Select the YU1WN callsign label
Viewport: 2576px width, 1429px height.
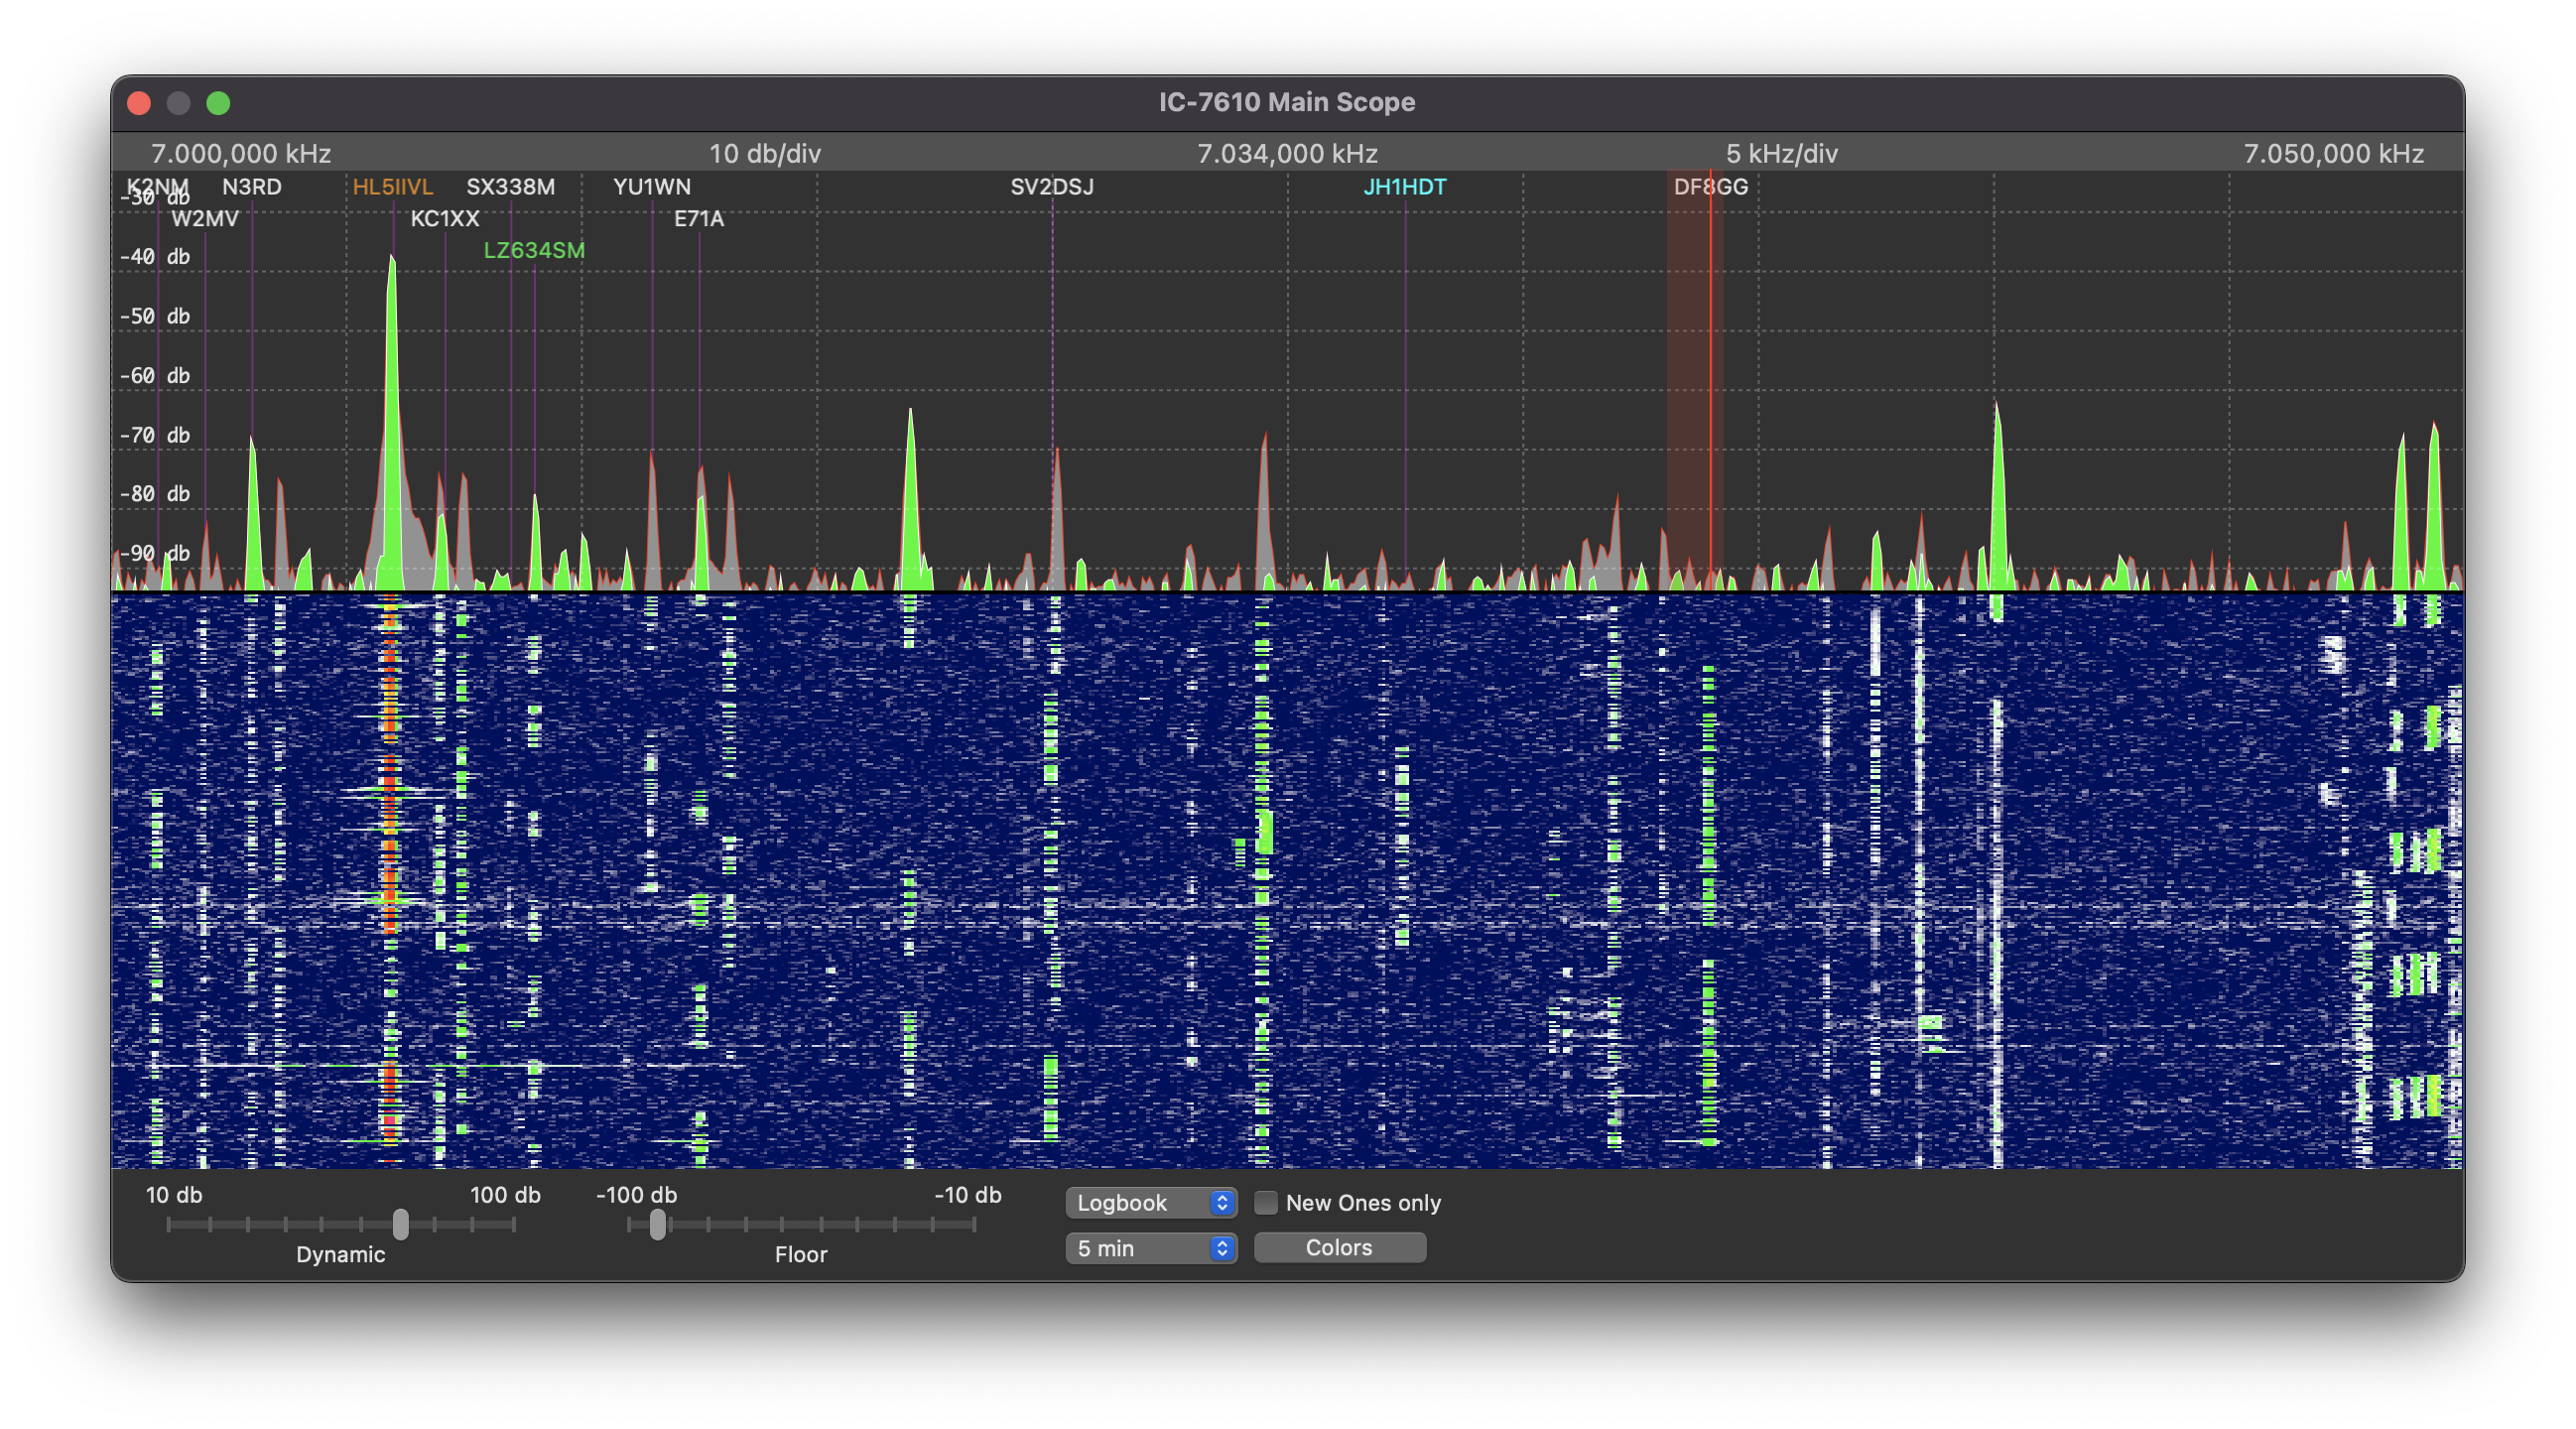point(651,187)
